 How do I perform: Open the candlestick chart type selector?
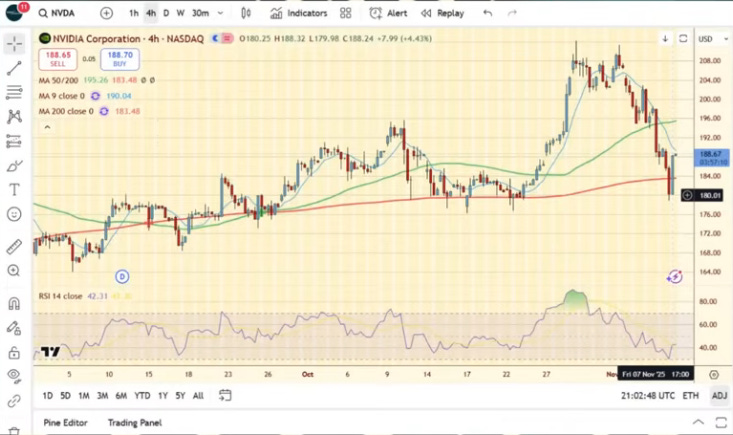pos(246,13)
